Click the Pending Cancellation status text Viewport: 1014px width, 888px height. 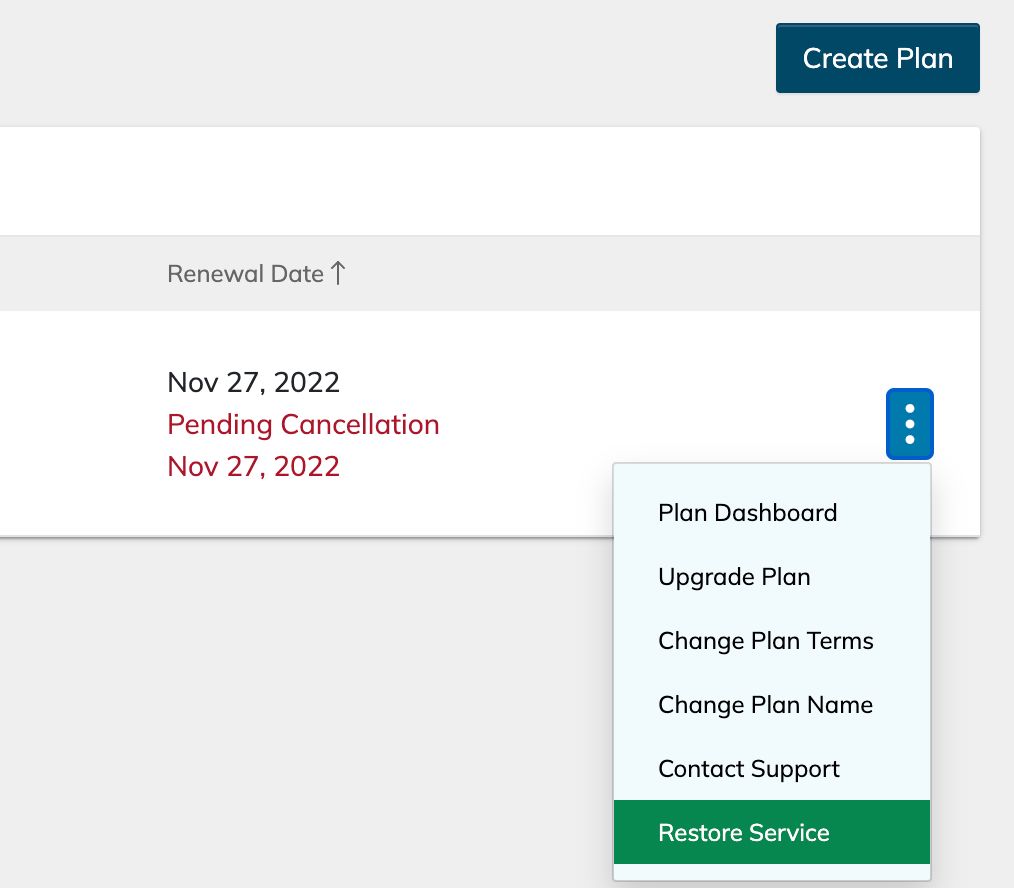tap(303, 424)
